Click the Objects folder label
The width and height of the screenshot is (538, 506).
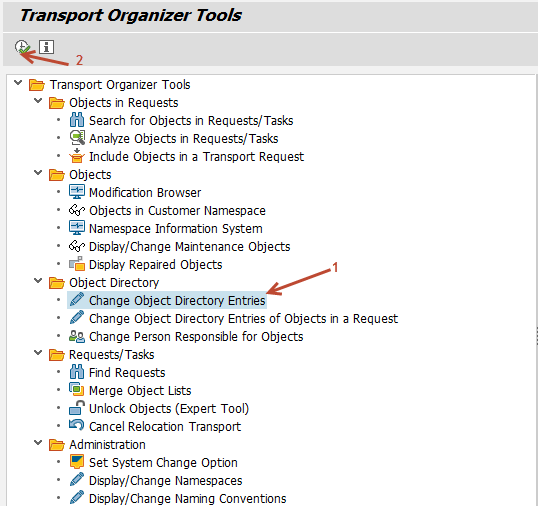click(90, 175)
